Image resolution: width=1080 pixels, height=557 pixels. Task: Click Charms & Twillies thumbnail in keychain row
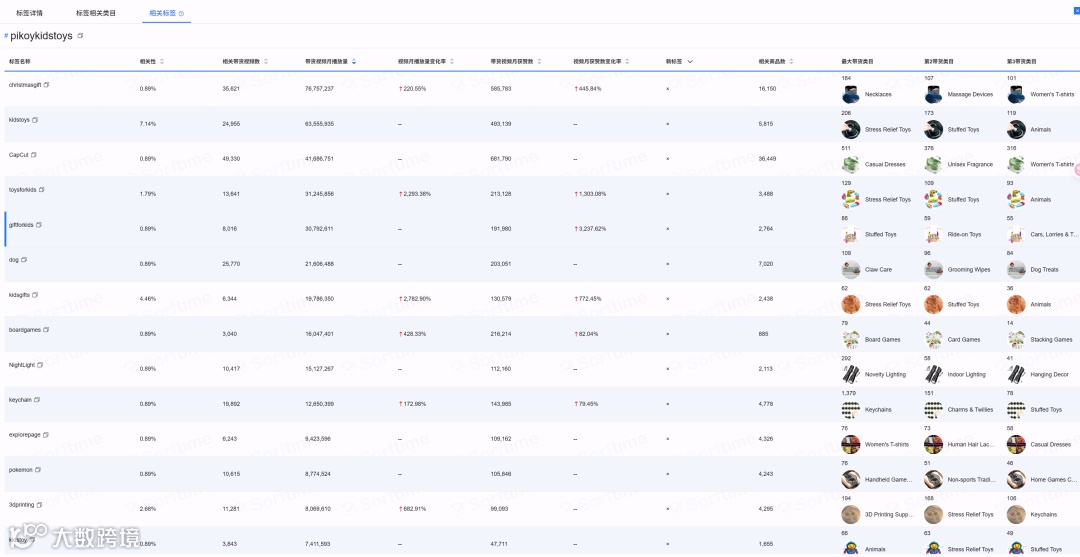click(x=933, y=410)
